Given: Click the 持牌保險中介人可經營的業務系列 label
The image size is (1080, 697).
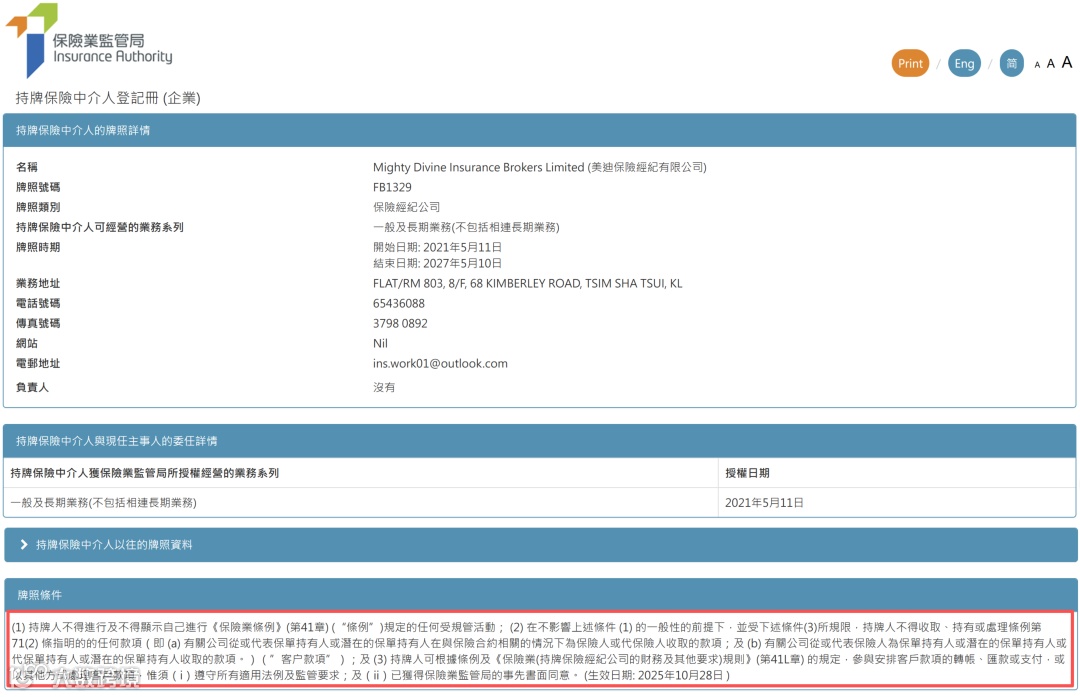Looking at the screenshot, I should click(x=100, y=227).
